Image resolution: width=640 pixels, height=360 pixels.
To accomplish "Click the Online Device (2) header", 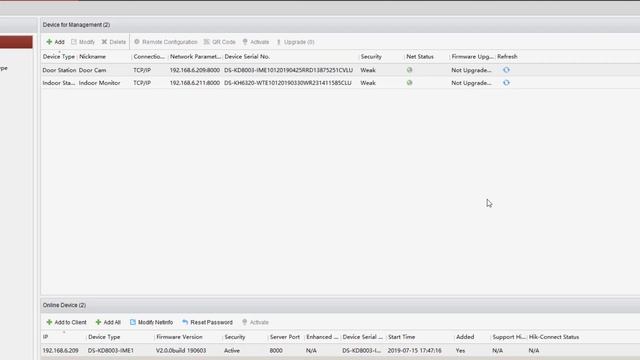I will click(64, 305).
